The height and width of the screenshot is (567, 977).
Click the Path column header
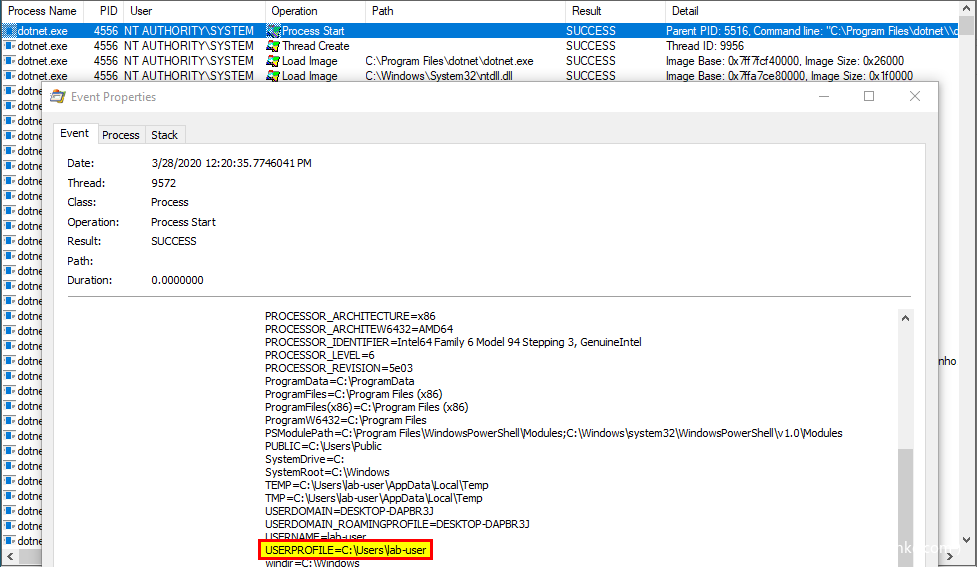tap(382, 11)
